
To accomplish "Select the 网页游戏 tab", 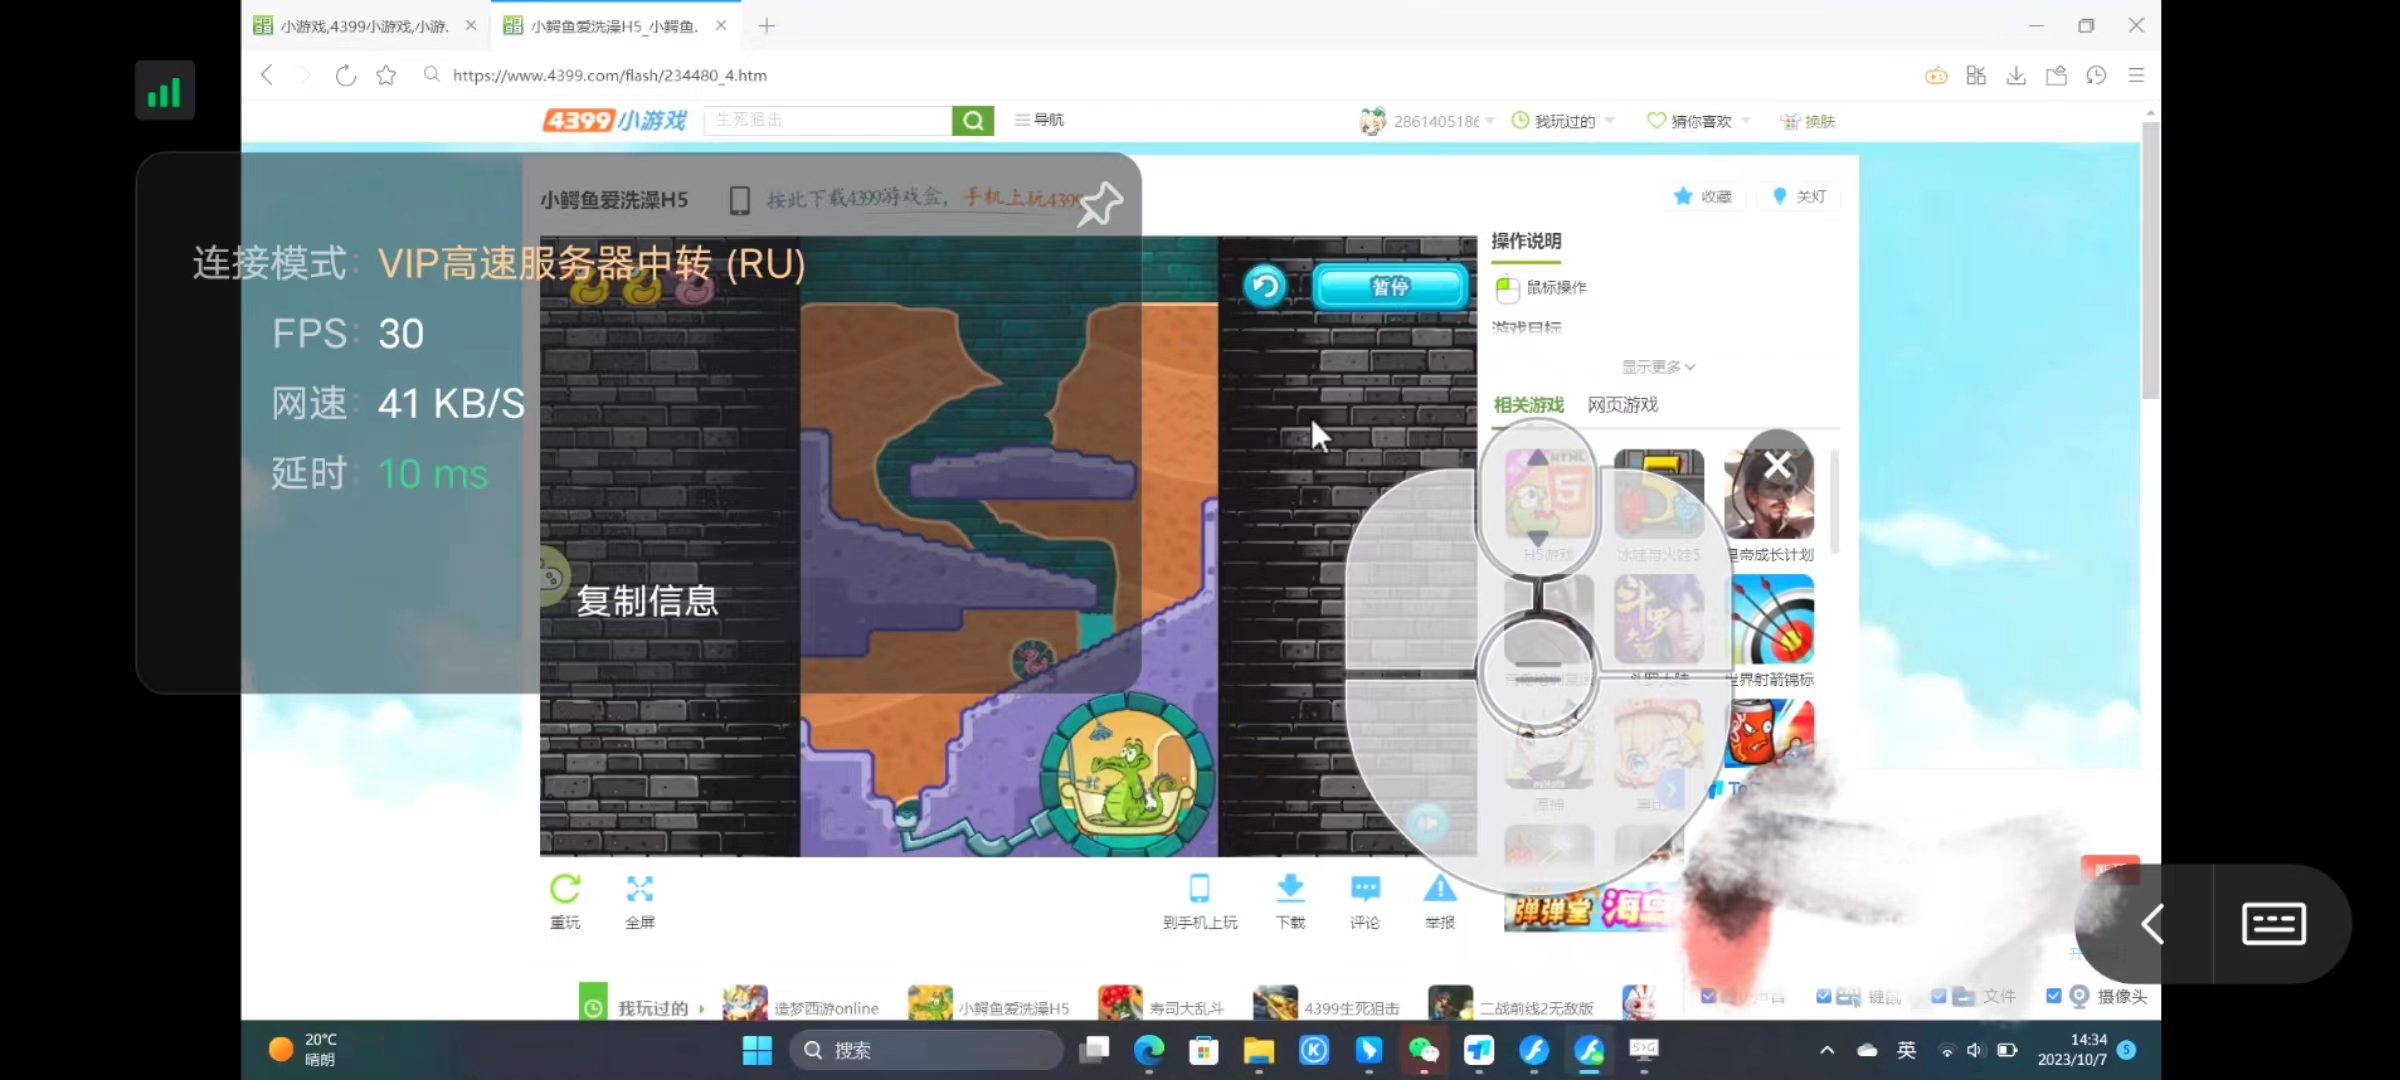I will (x=1622, y=405).
